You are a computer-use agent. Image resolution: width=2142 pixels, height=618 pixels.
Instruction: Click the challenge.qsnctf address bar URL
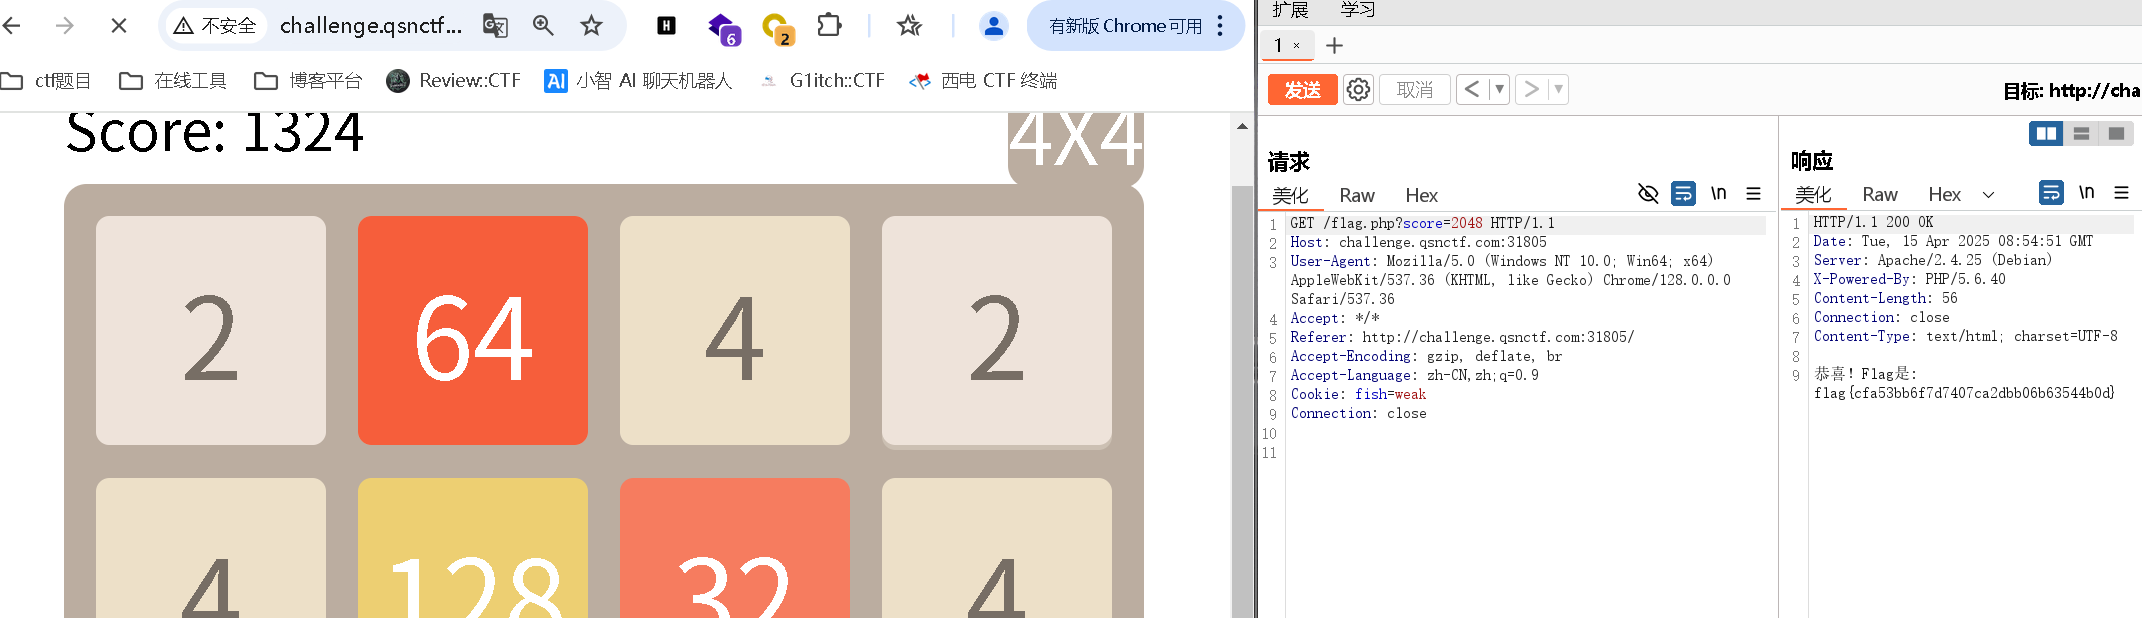click(371, 26)
